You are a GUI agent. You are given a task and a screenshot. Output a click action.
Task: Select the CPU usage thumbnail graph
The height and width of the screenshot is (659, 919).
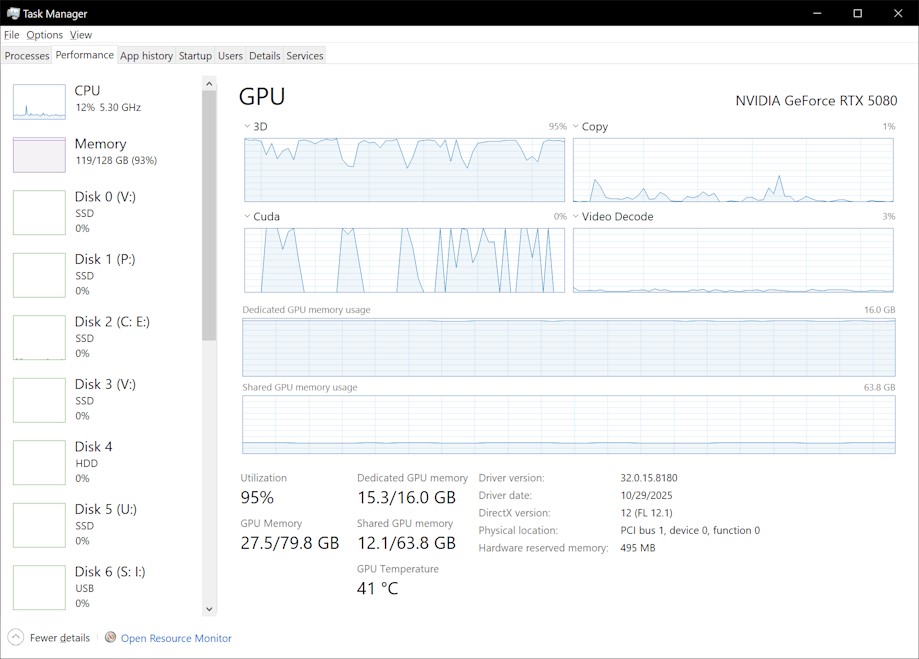[39, 101]
